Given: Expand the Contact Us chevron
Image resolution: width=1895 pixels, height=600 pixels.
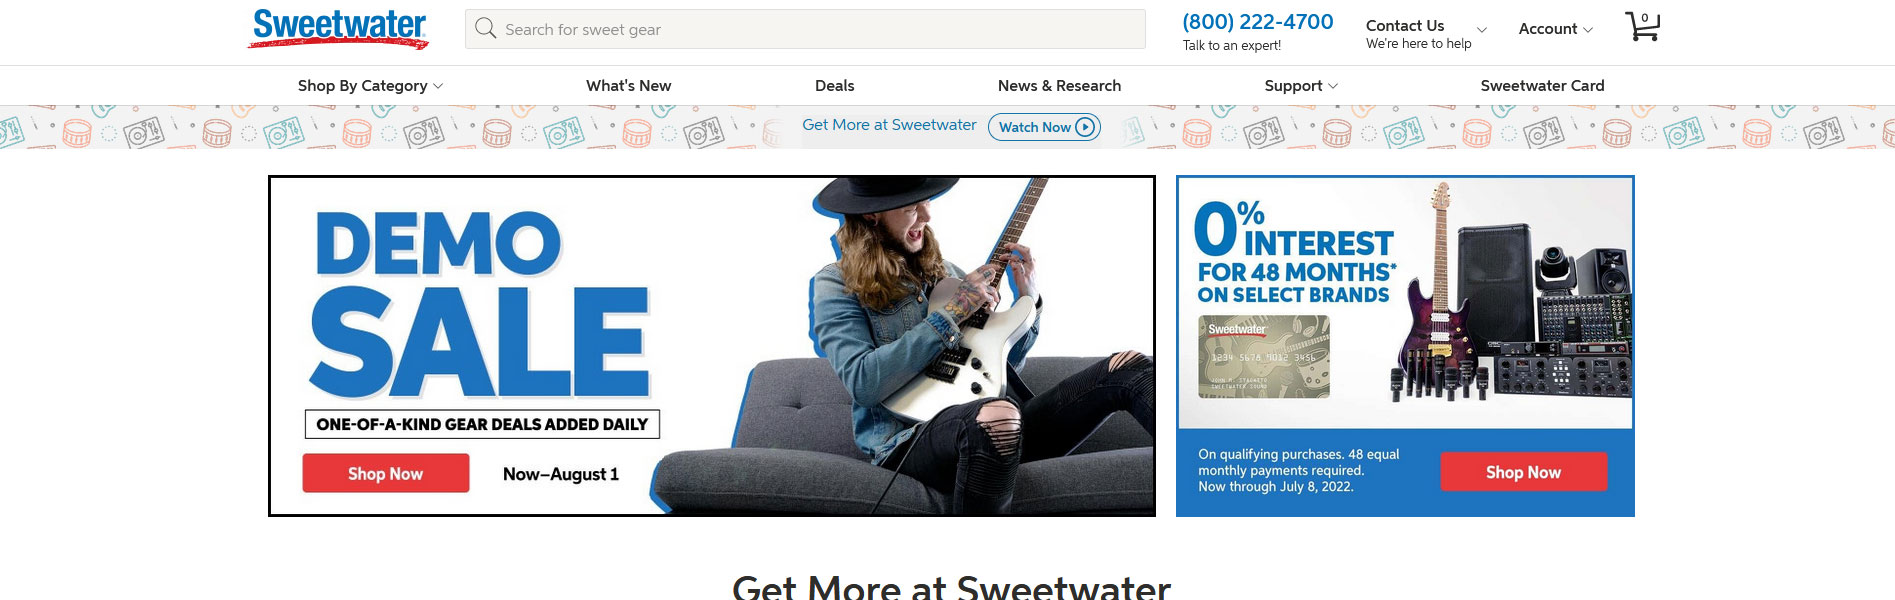Looking at the screenshot, I should click(1482, 30).
